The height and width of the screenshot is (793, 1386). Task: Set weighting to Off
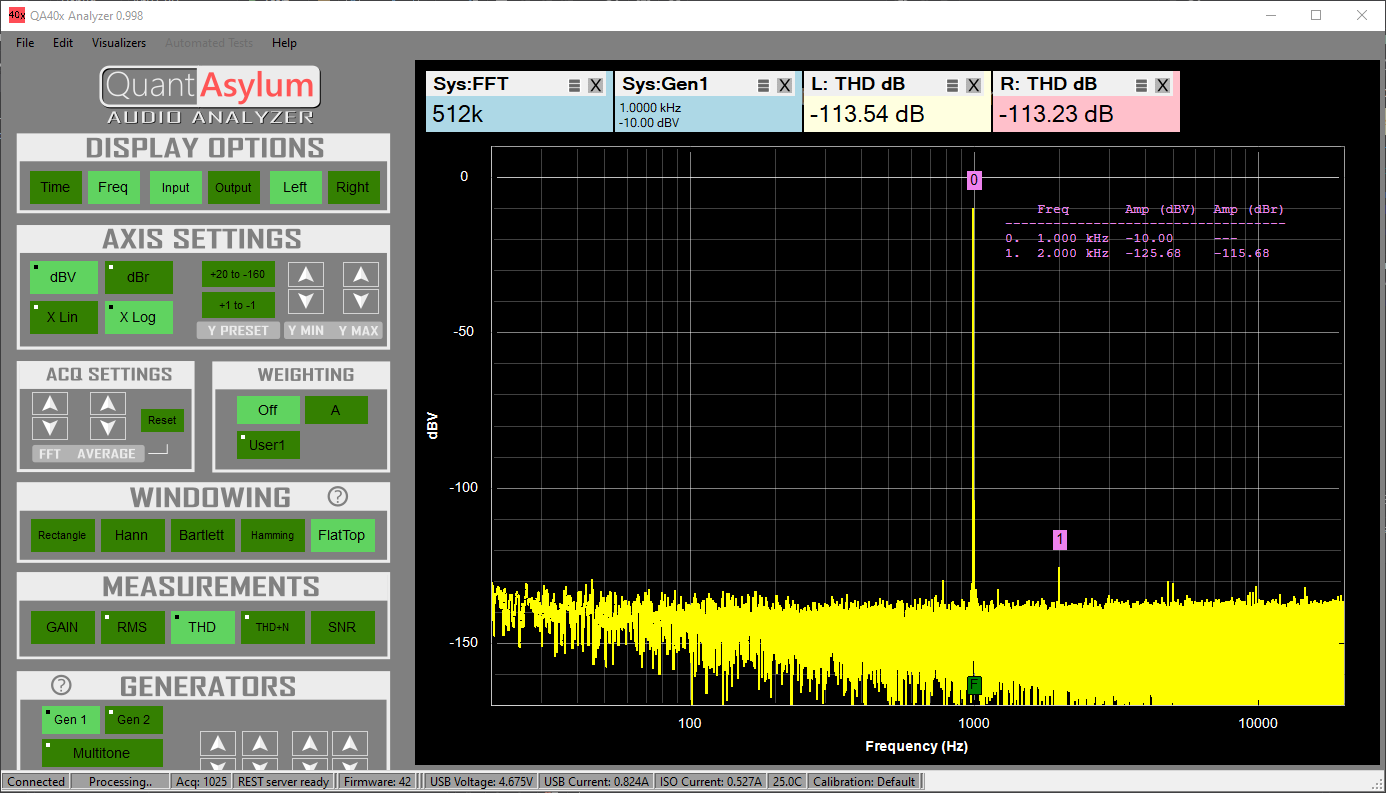[268, 410]
